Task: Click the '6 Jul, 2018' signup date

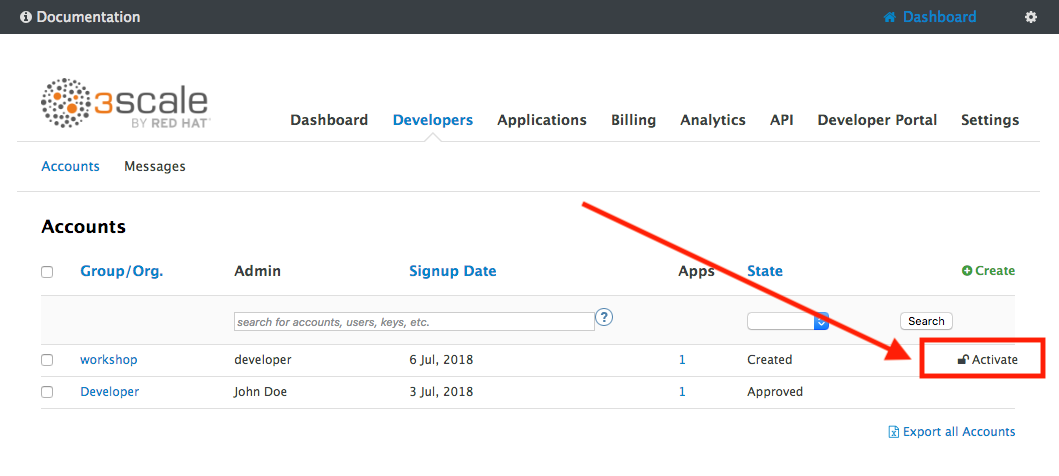Action: pyautogui.click(x=441, y=360)
